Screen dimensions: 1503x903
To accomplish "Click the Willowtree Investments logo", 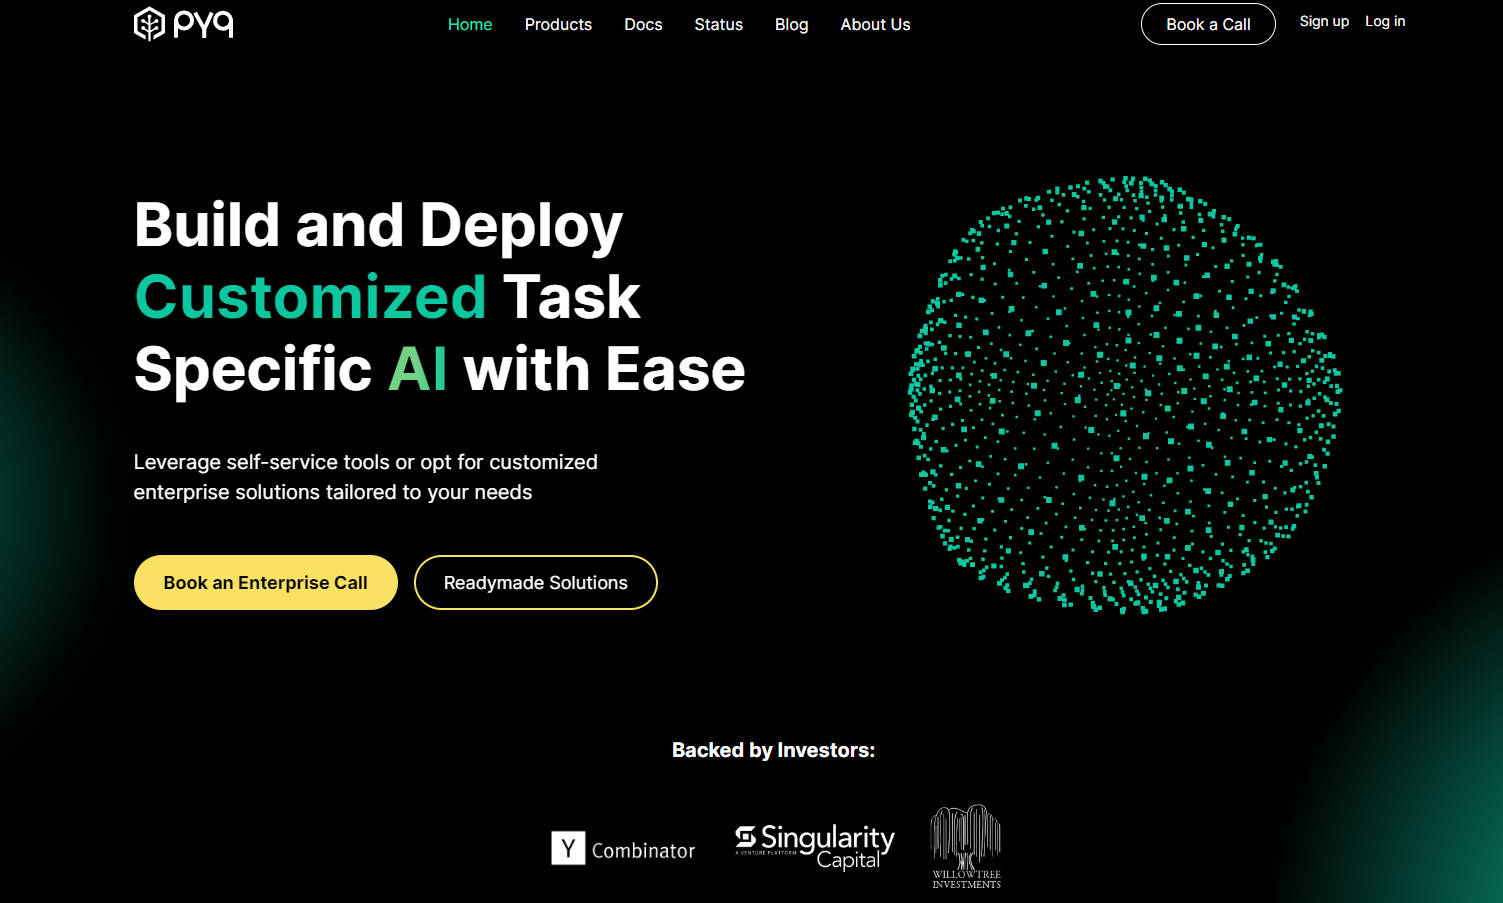I will 966,846.
